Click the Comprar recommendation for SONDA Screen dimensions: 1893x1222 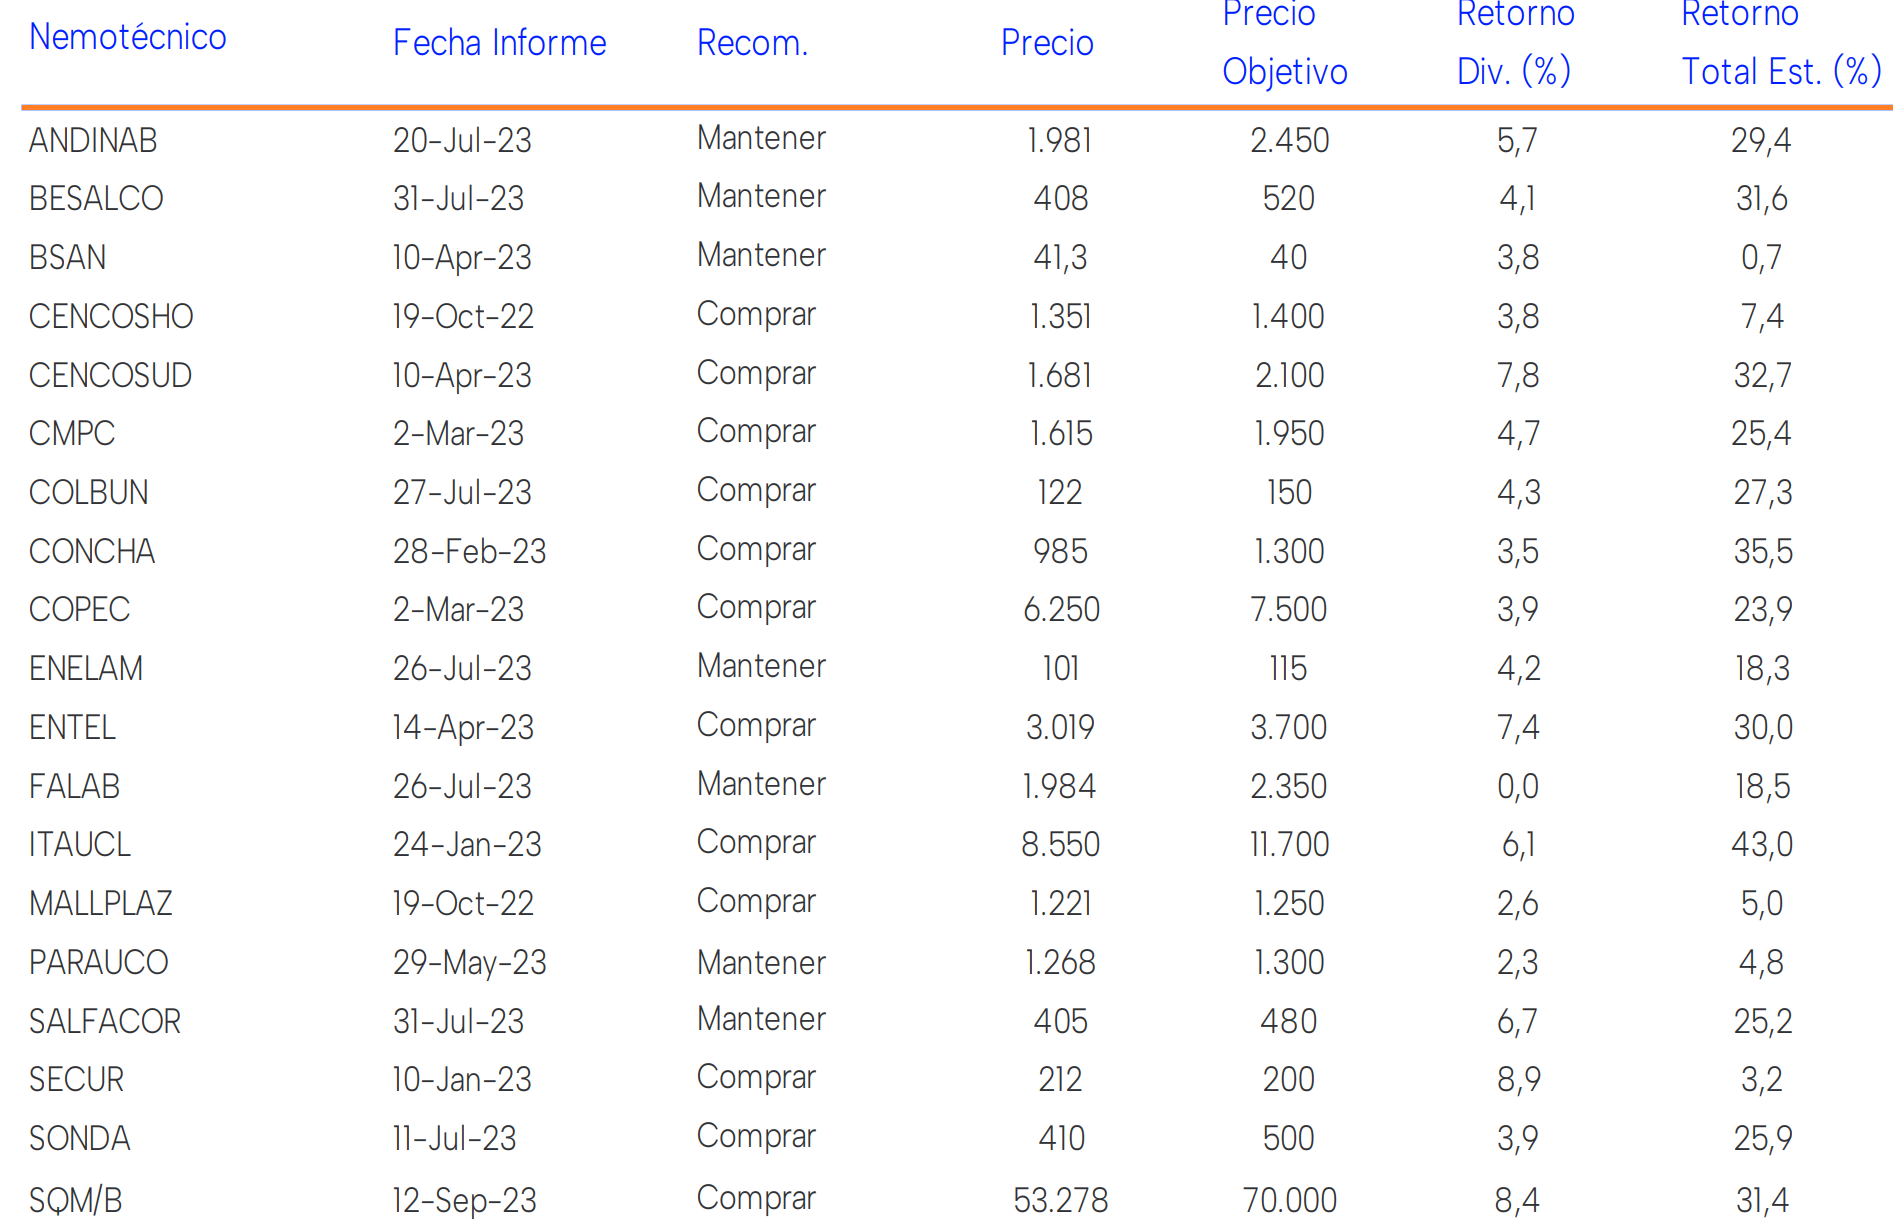[x=756, y=1136]
